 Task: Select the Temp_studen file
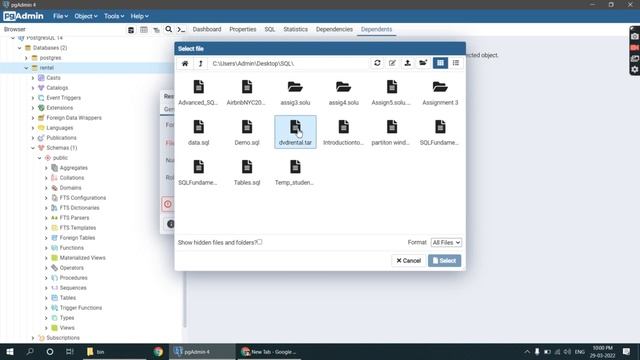295,172
